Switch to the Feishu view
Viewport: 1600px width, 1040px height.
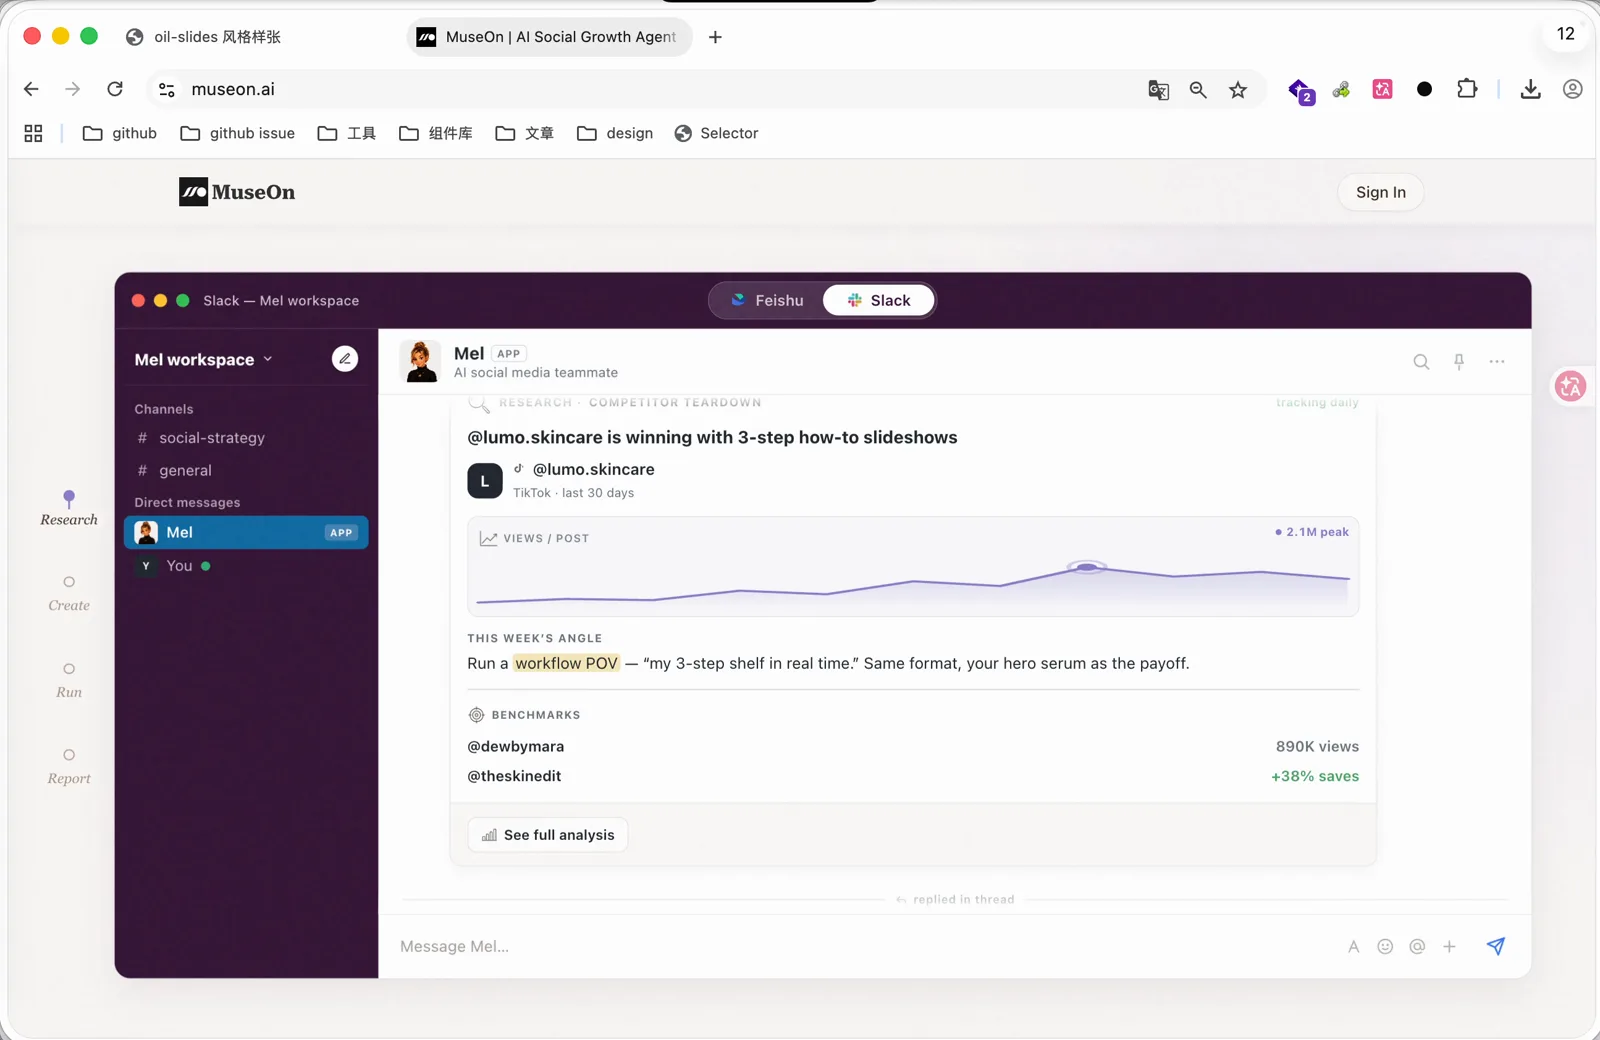(767, 300)
